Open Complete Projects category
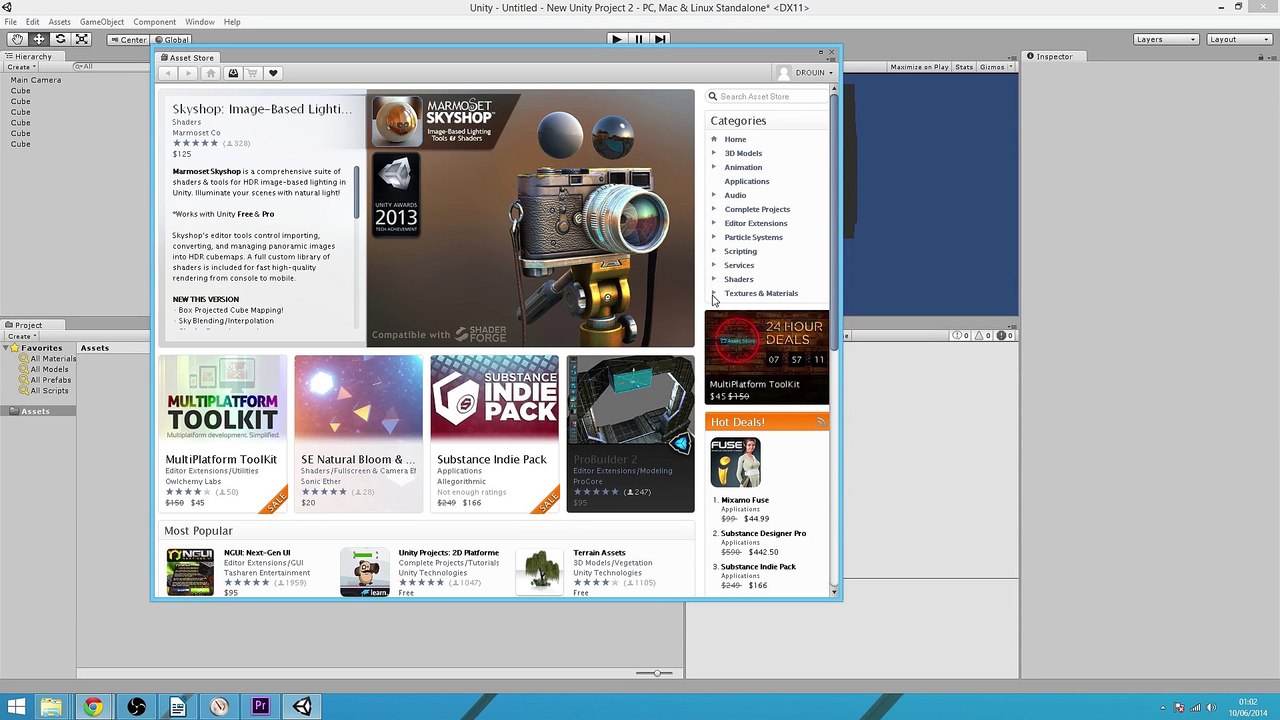Viewport: 1280px width, 720px height. click(x=757, y=209)
